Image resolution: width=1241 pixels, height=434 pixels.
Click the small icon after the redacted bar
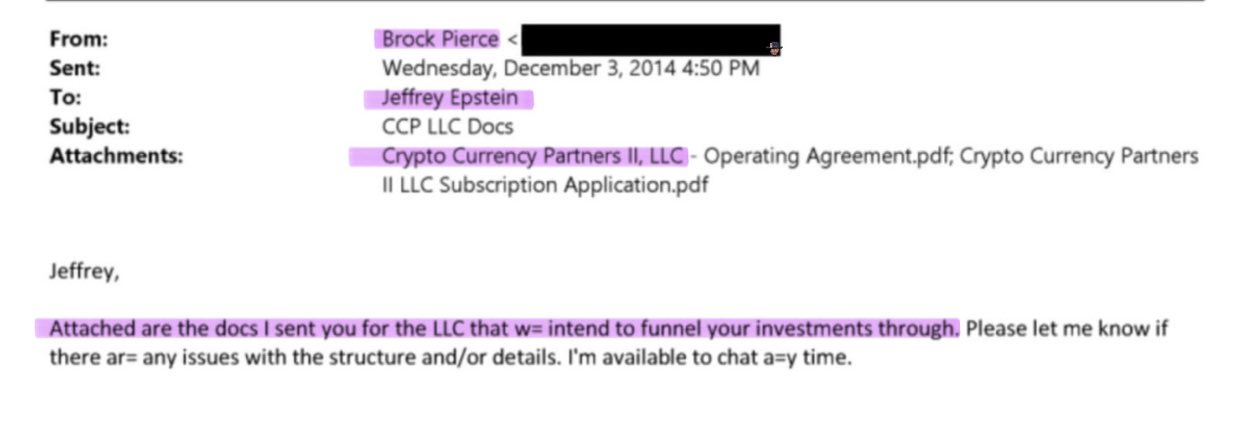coord(774,47)
